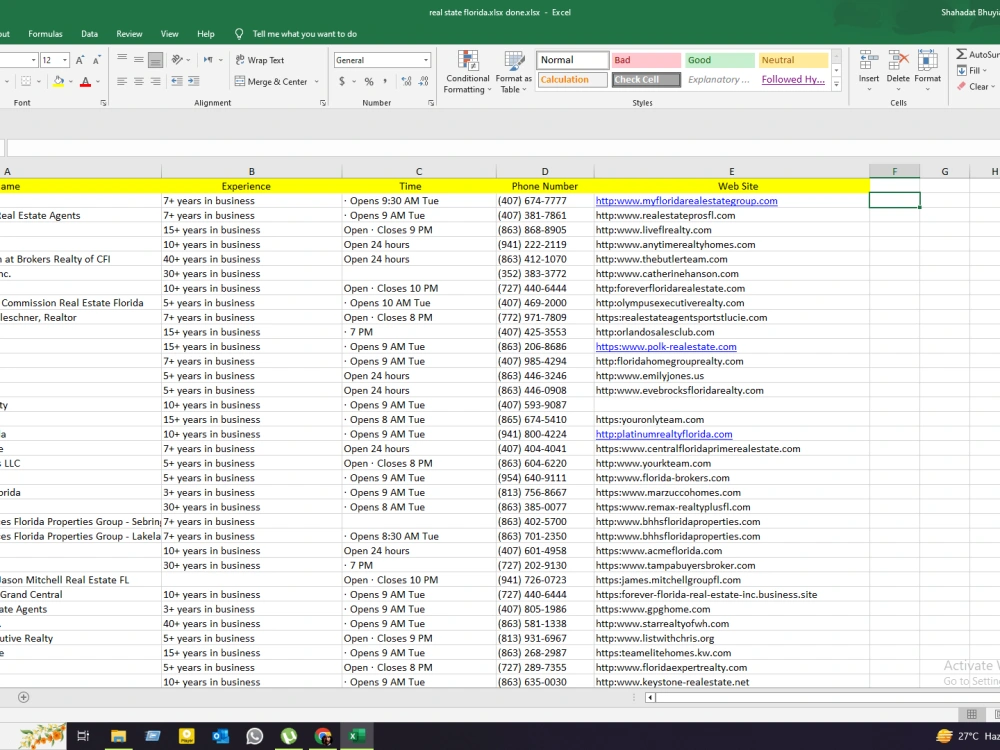Open Fill Color dropdown arrow
This screenshot has width=1000, height=750.
tap(70, 82)
